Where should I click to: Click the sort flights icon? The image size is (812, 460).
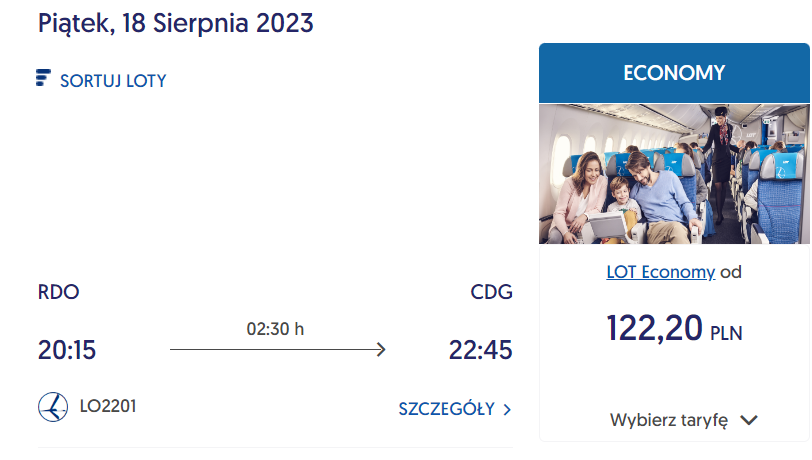coord(43,78)
